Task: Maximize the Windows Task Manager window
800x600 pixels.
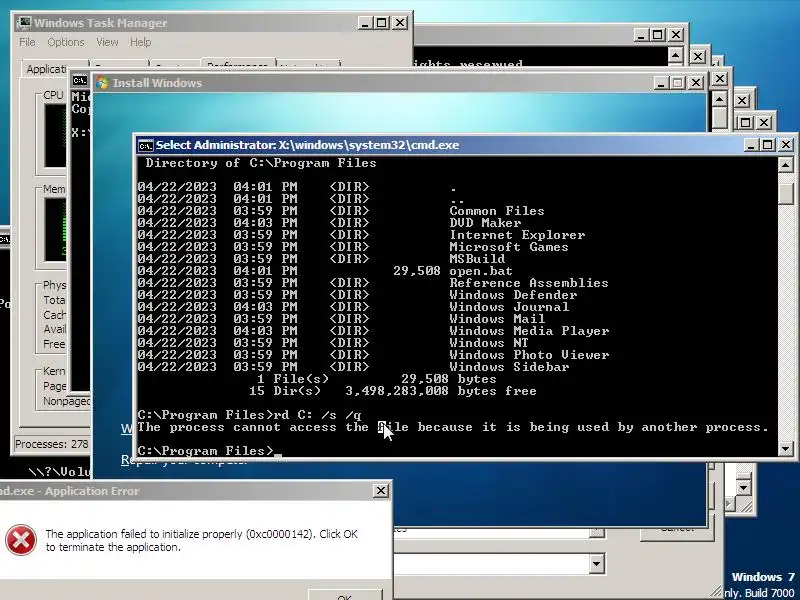Action: [382, 23]
